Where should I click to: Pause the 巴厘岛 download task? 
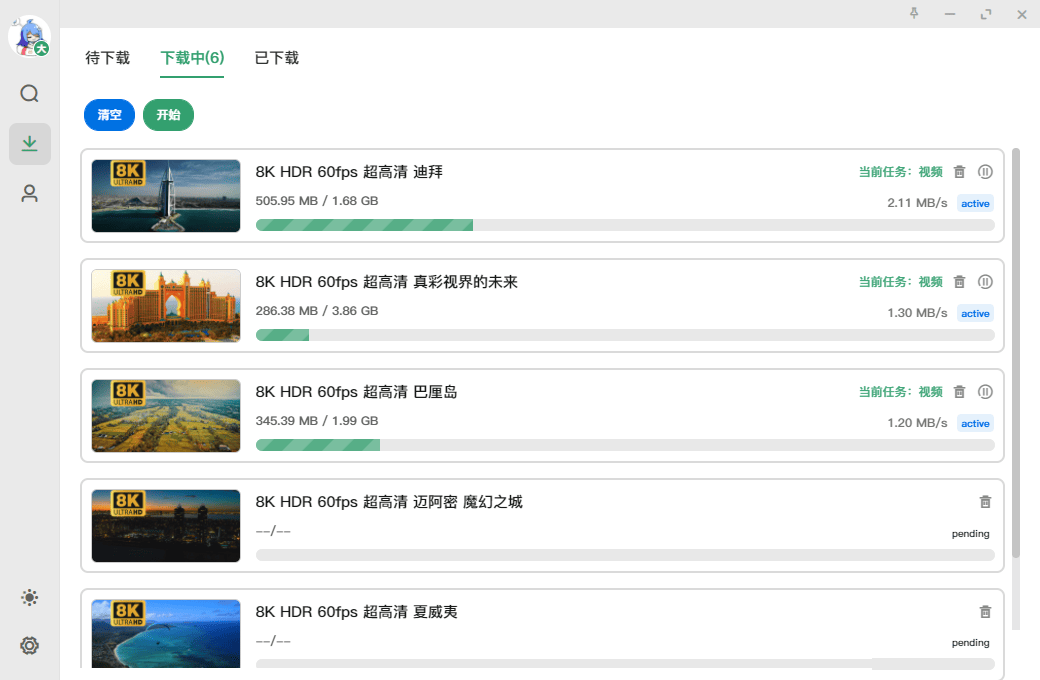(x=985, y=391)
